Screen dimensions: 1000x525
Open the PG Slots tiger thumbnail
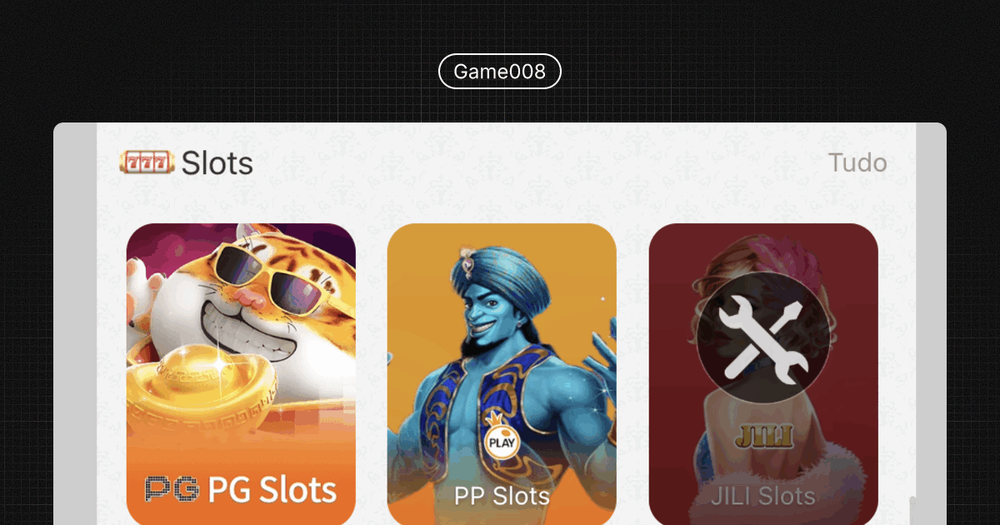[241, 374]
